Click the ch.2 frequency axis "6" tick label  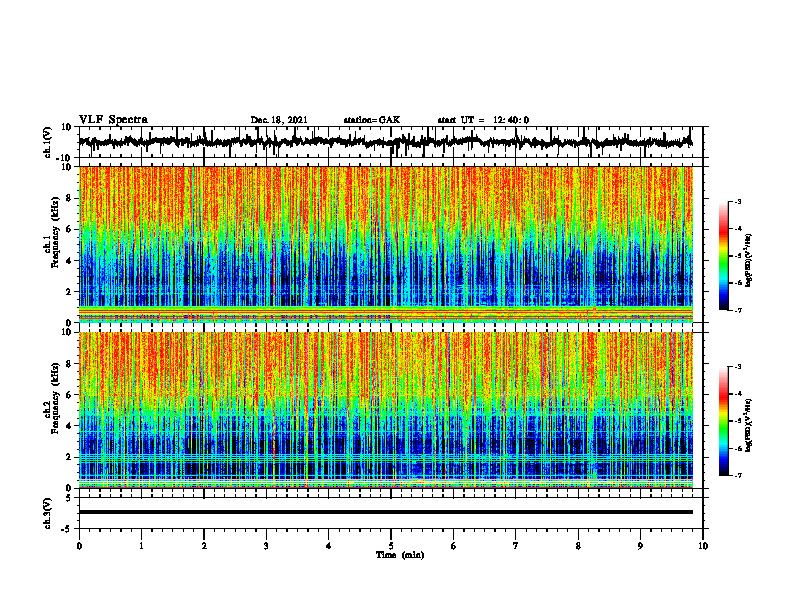(x=69, y=395)
